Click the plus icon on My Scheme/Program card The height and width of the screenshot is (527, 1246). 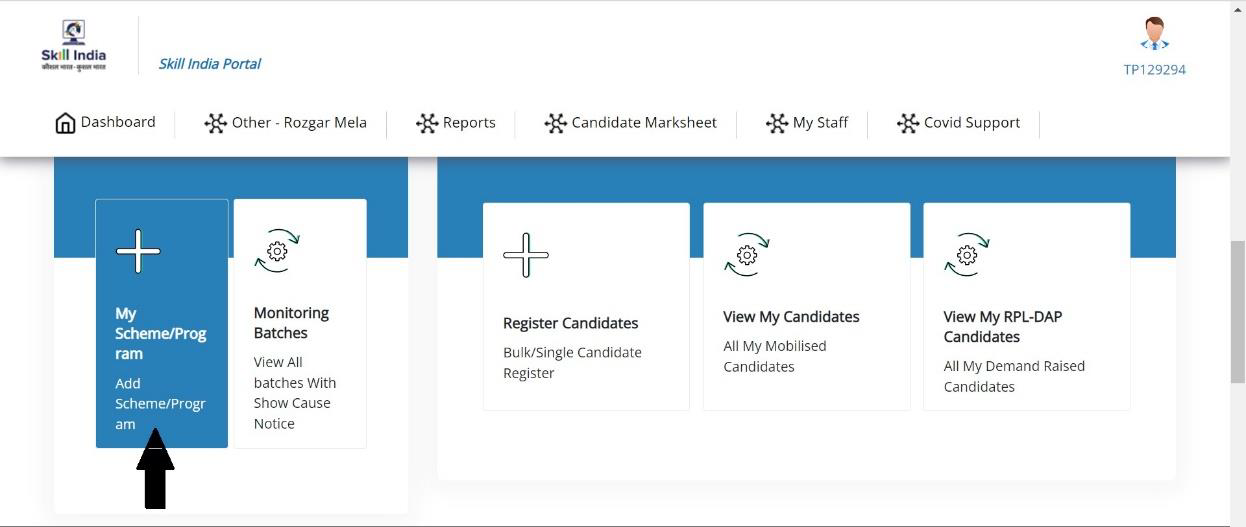click(x=138, y=251)
